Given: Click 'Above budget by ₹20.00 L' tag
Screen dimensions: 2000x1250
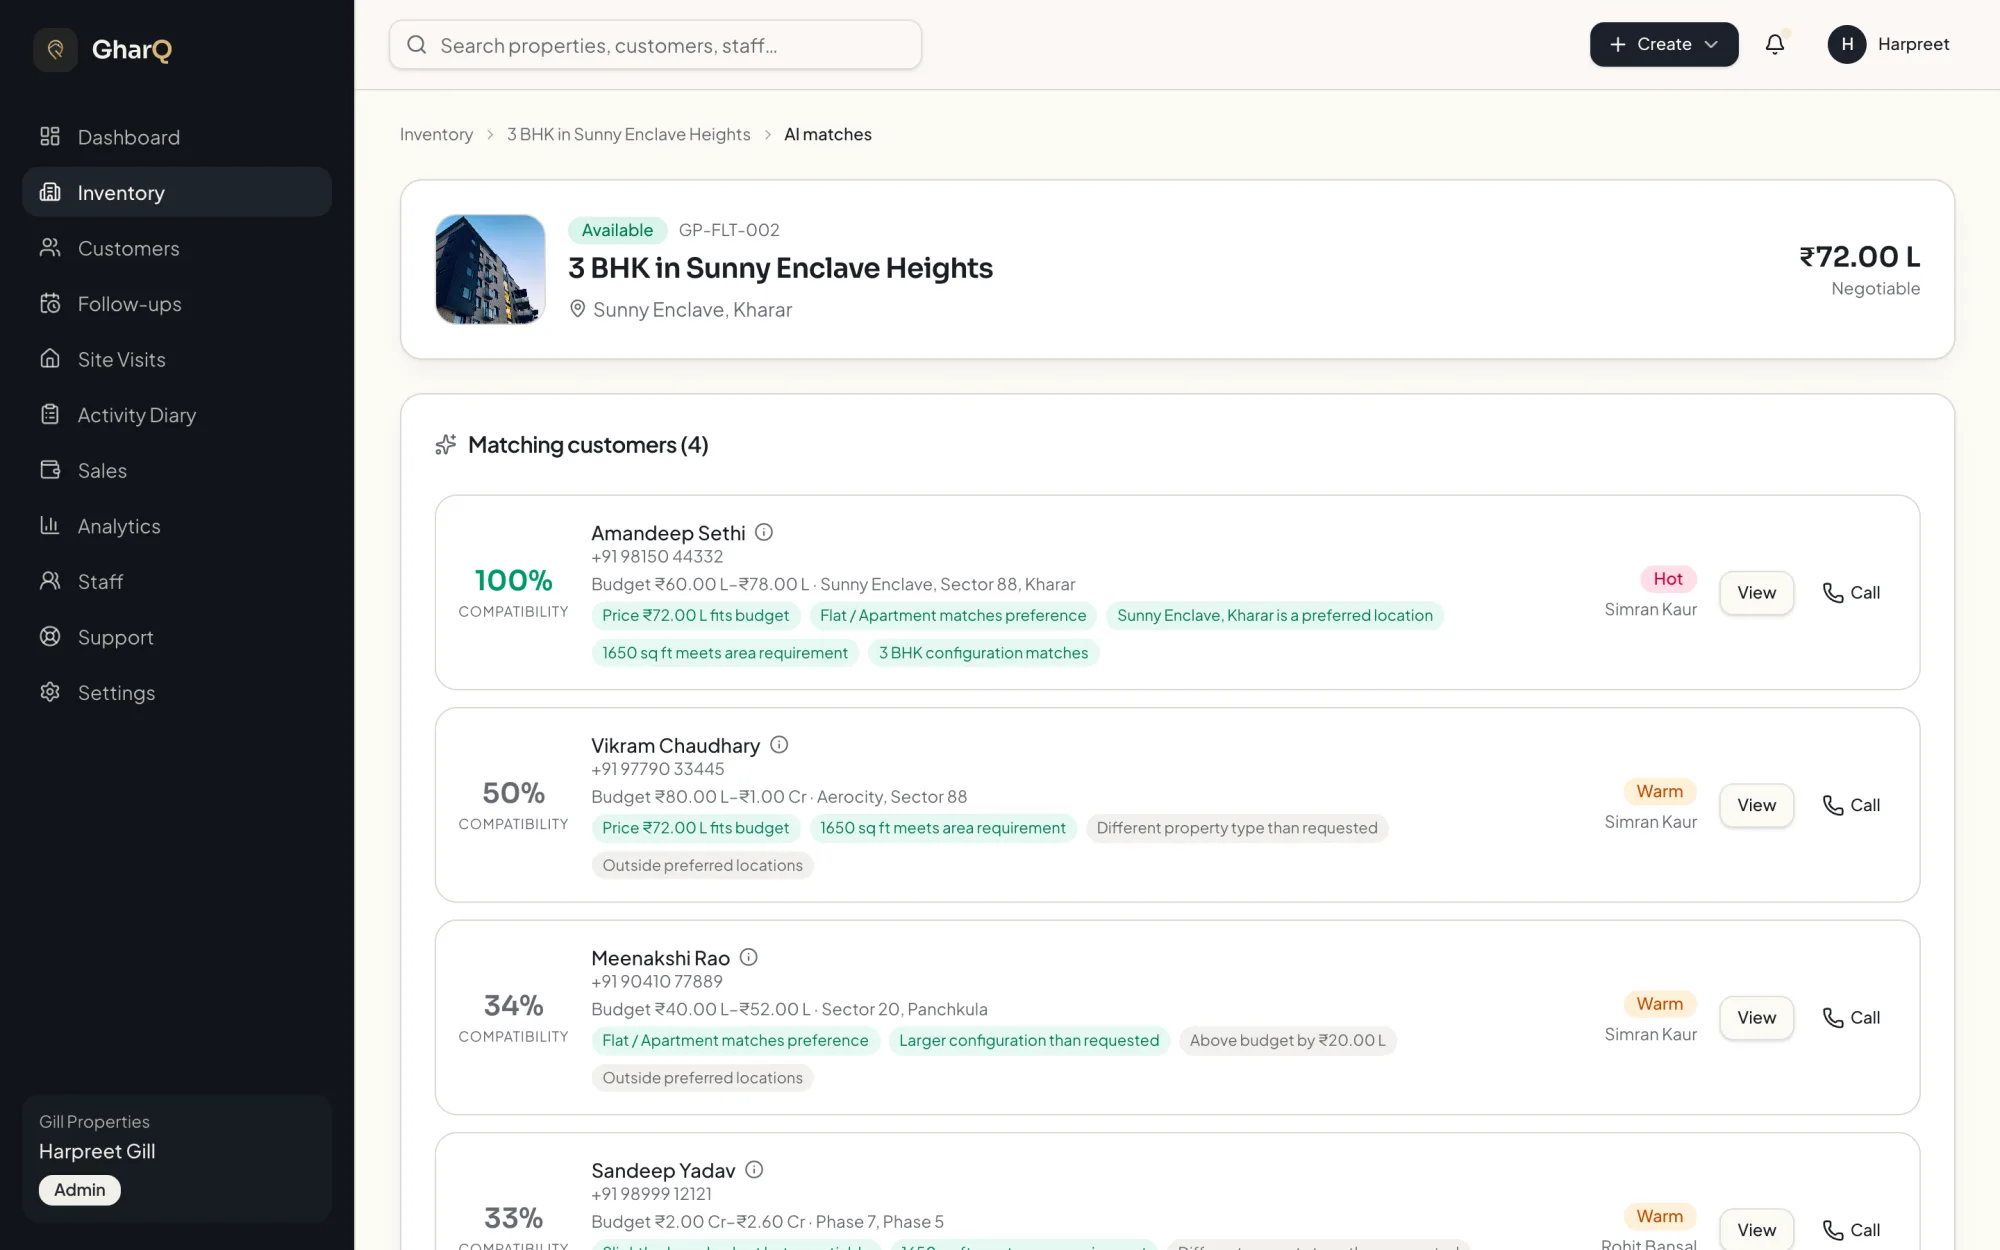Looking at the screenshot, I should (1288, 1041).
